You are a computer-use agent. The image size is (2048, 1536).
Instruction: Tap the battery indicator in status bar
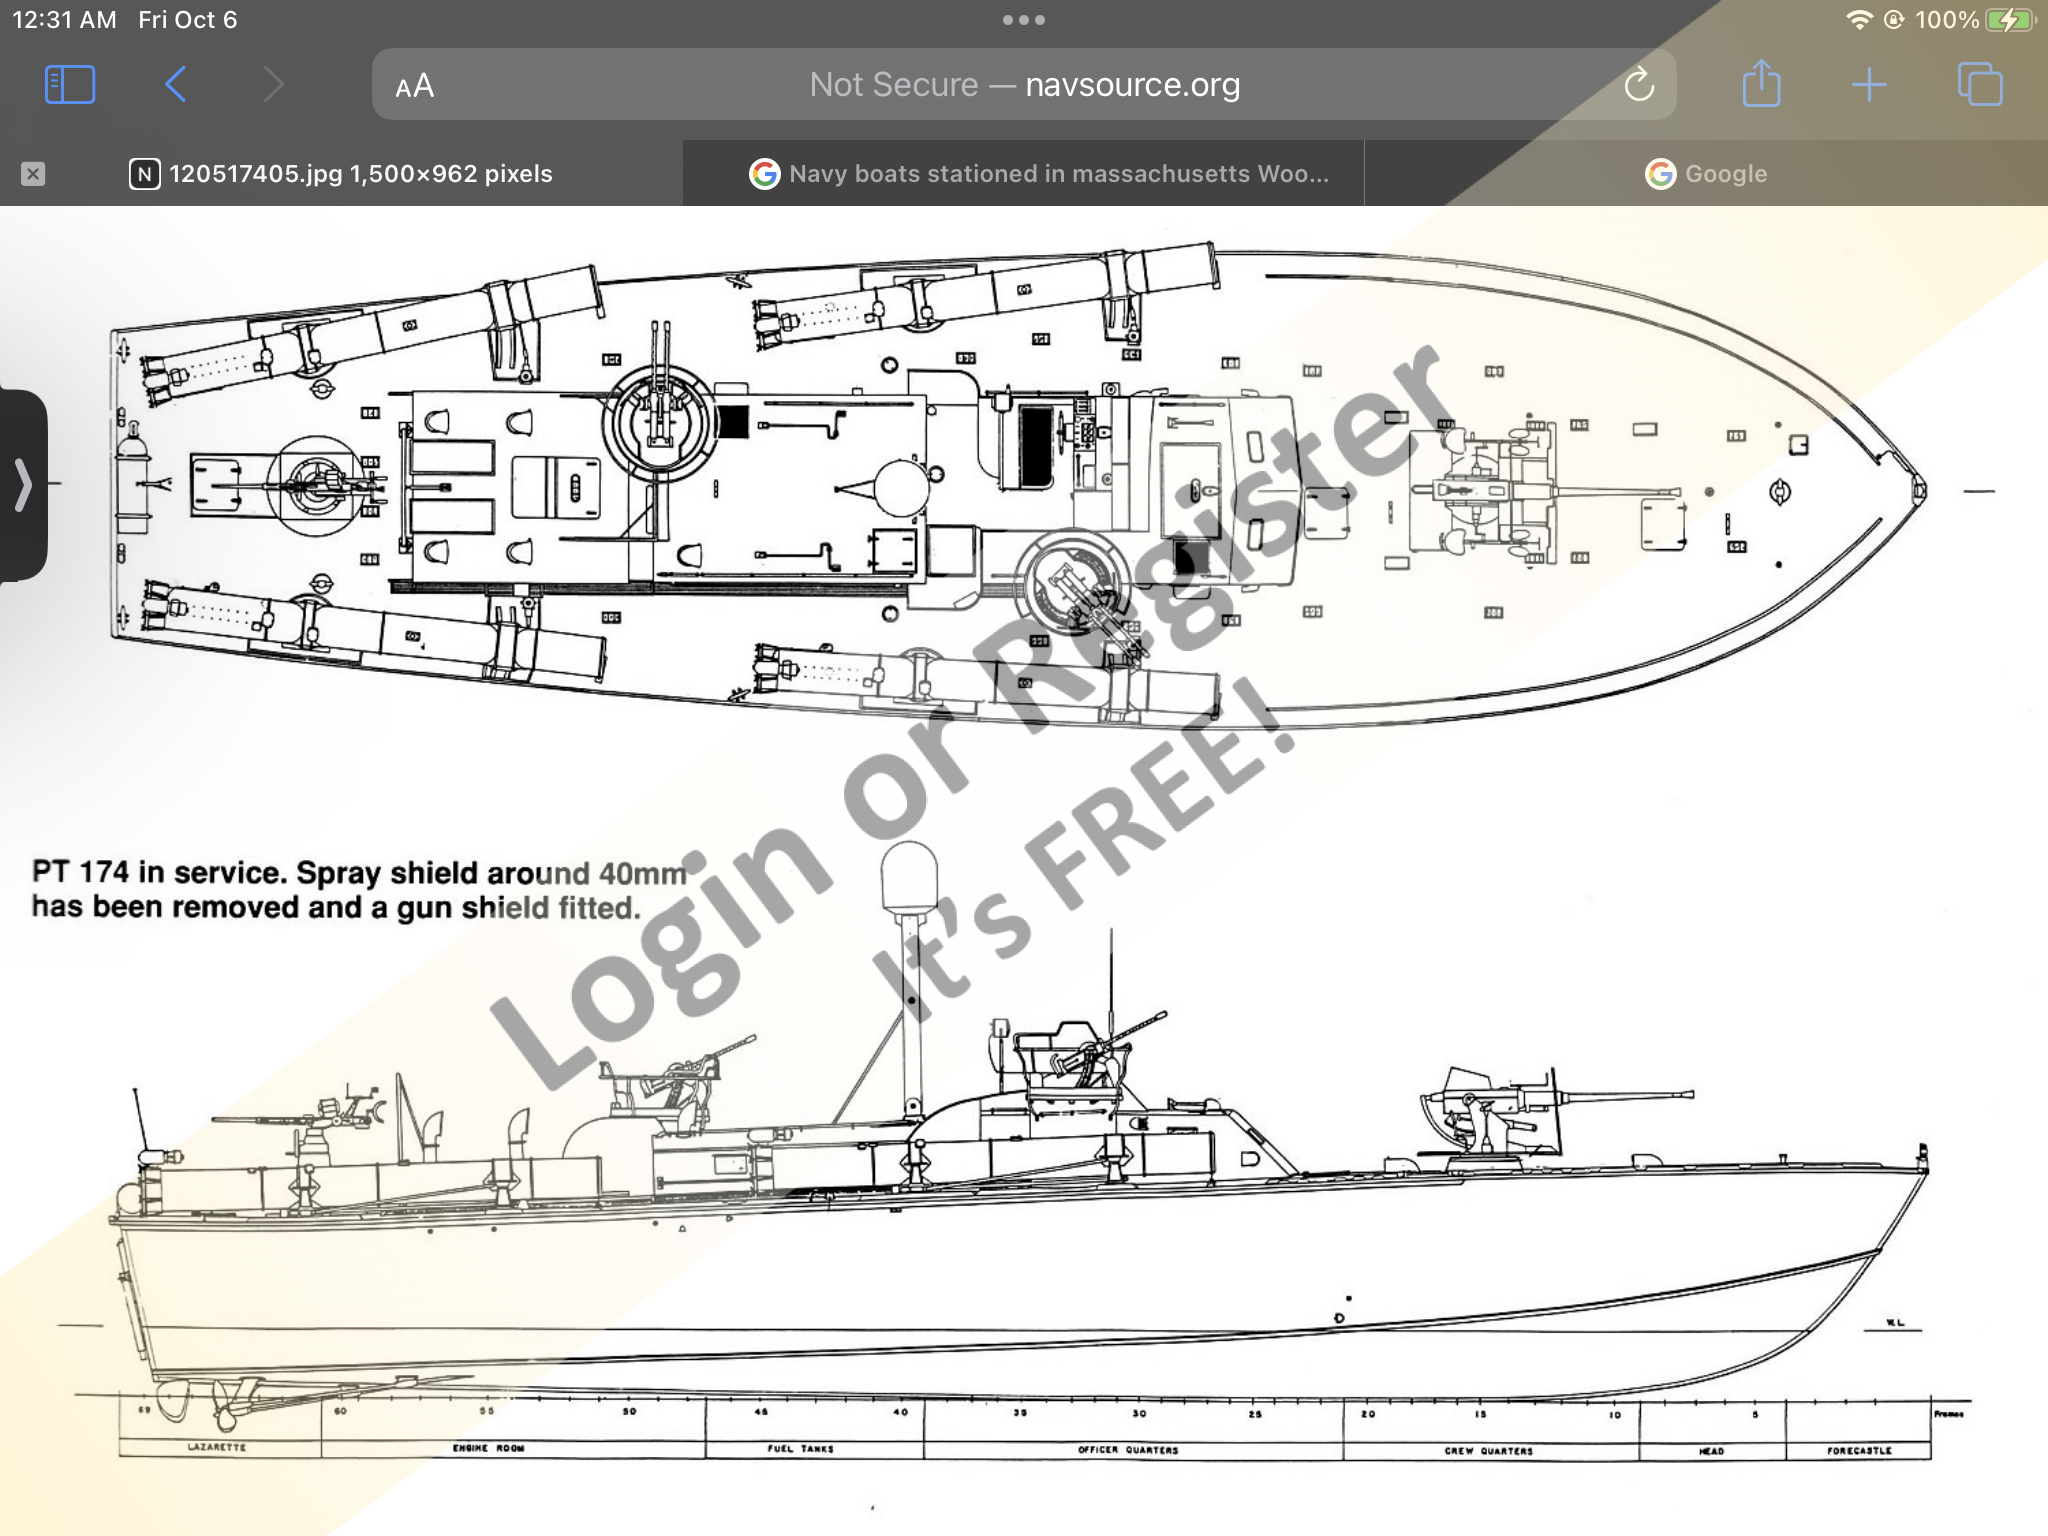click(x=2008, y=20)
